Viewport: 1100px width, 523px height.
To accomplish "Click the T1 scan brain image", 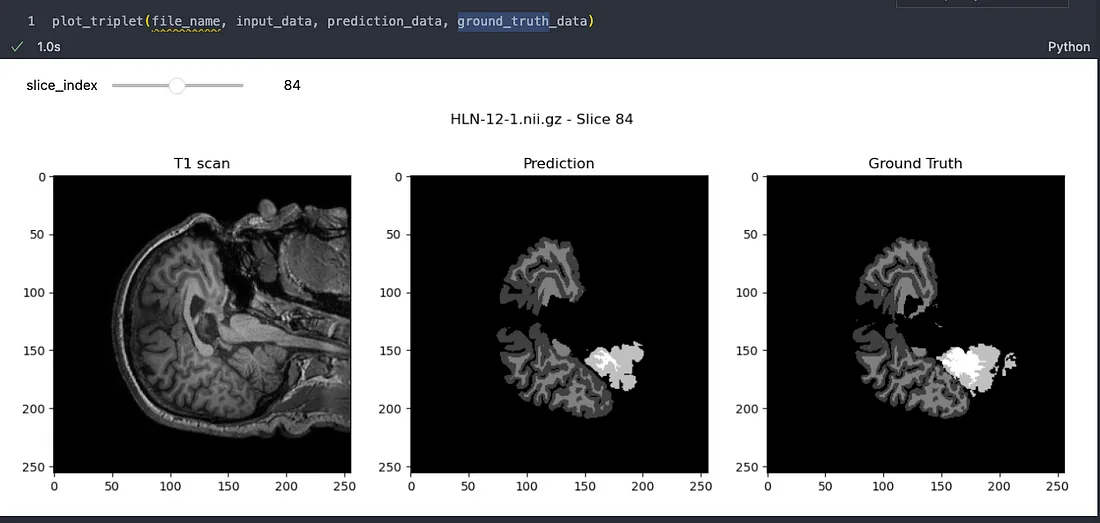I will pos(202,324).
